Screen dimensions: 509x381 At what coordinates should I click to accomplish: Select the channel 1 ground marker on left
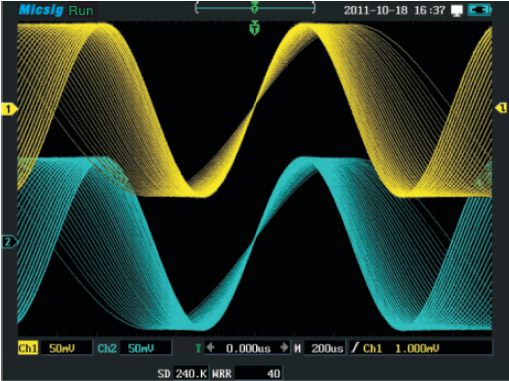pyautogui.click(x=9, y=109)
